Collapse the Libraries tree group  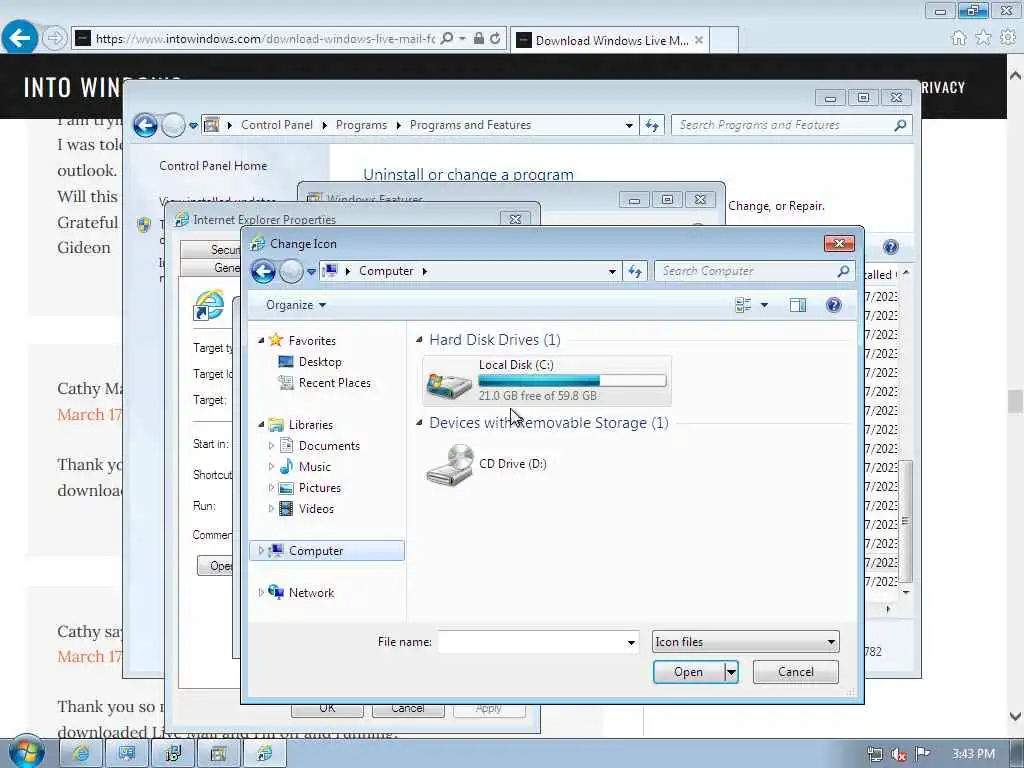tap(261, 424)
